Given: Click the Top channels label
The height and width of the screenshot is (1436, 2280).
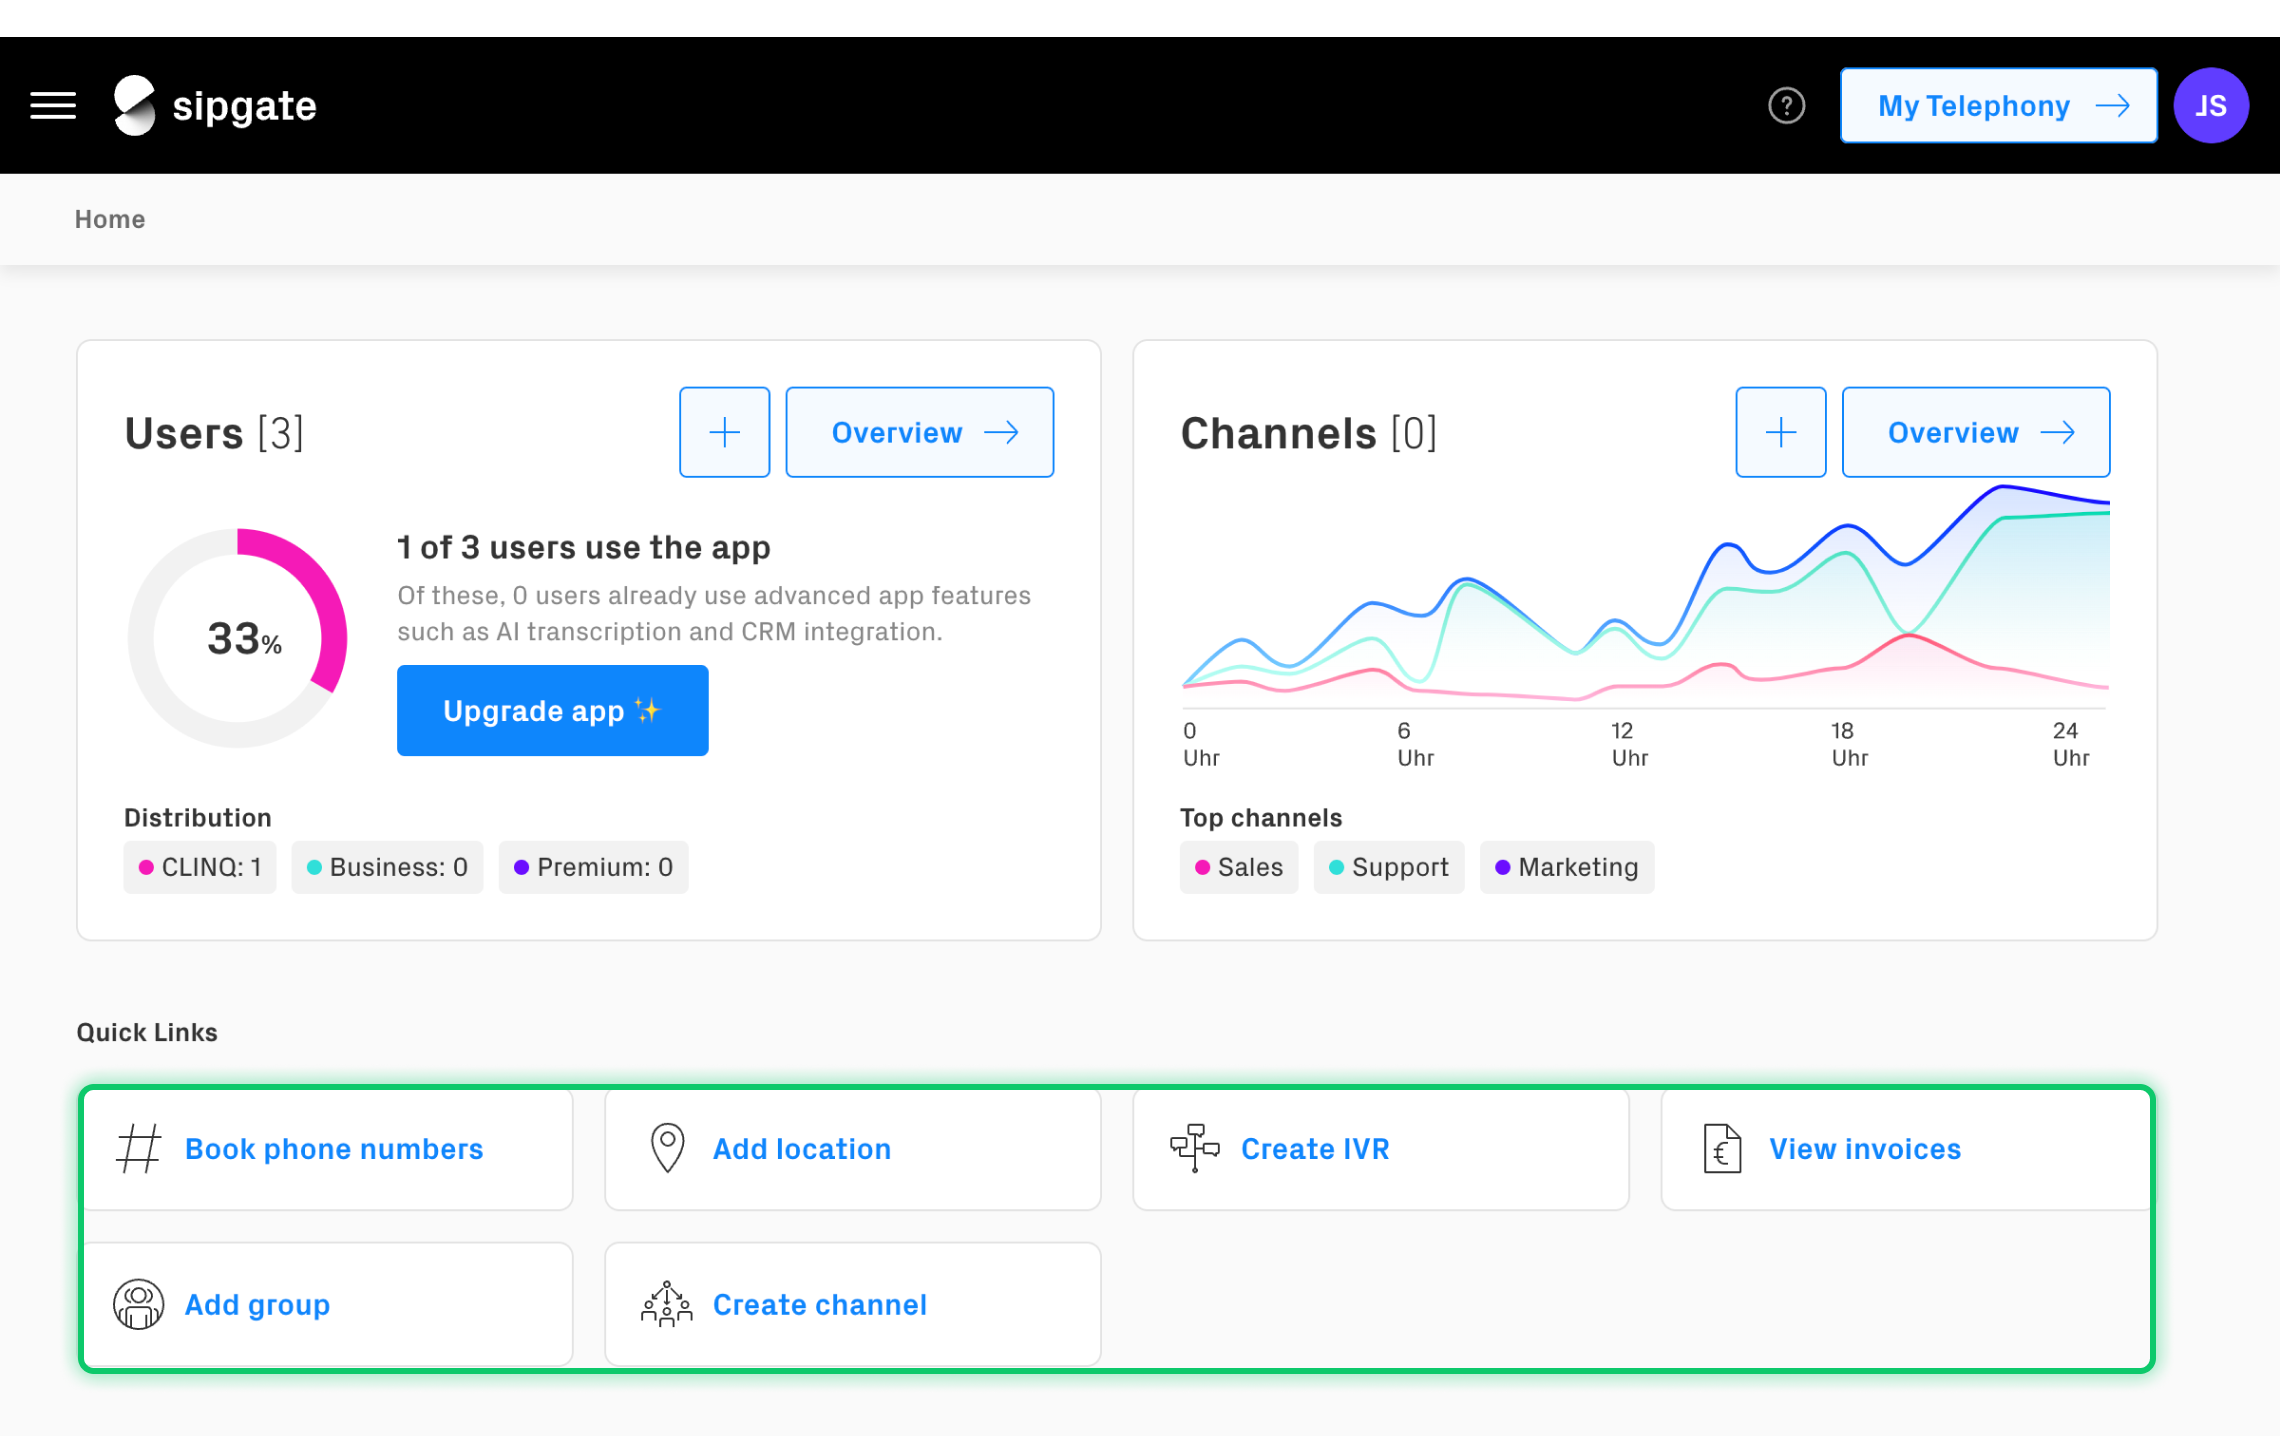Looking at the screenshot, I should 1261,818.
